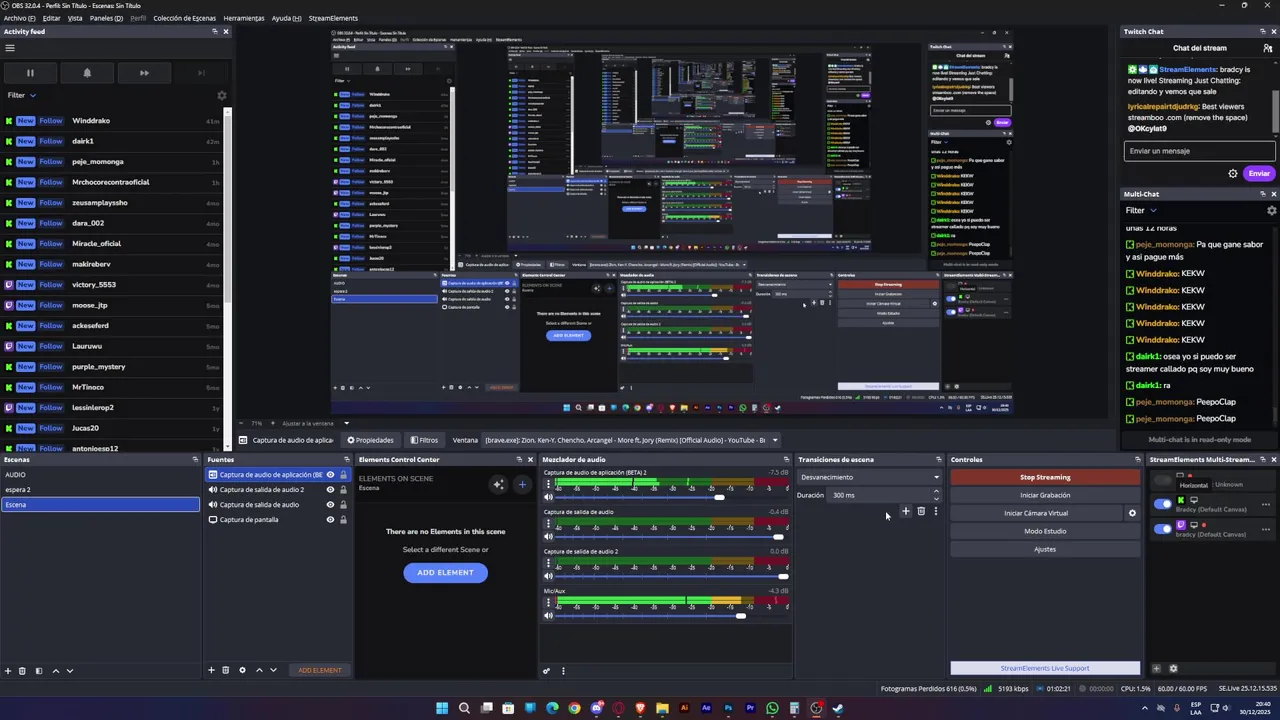Open the Activity feed hamburger menu

tap(10, 47)
